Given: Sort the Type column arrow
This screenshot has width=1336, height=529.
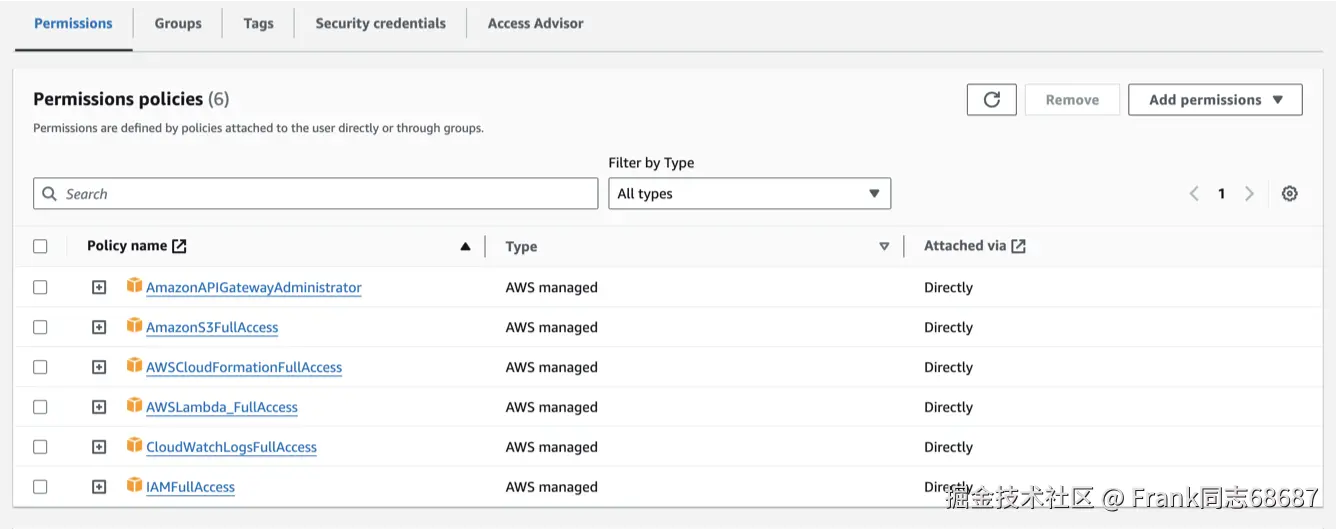Looking at the screenshot, I should click(x=884, y=247).
